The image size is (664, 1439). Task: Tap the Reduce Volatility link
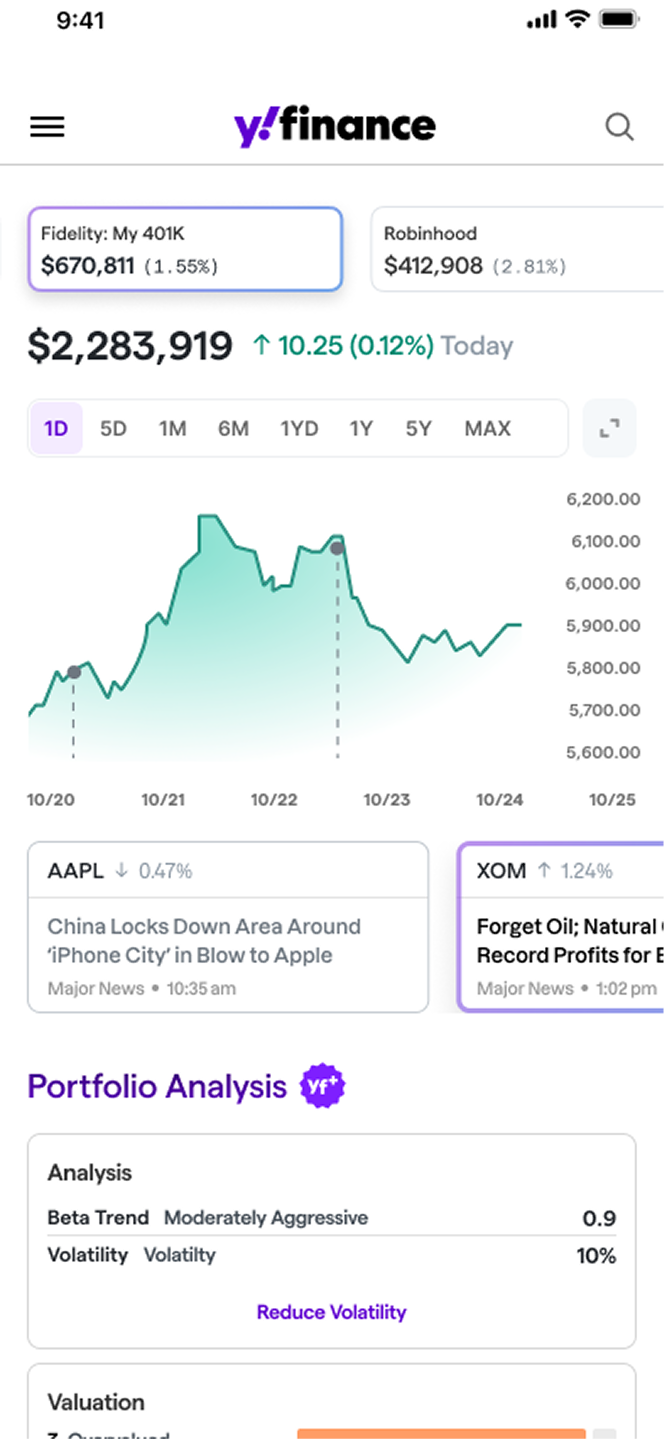[x=332, y=1312]
